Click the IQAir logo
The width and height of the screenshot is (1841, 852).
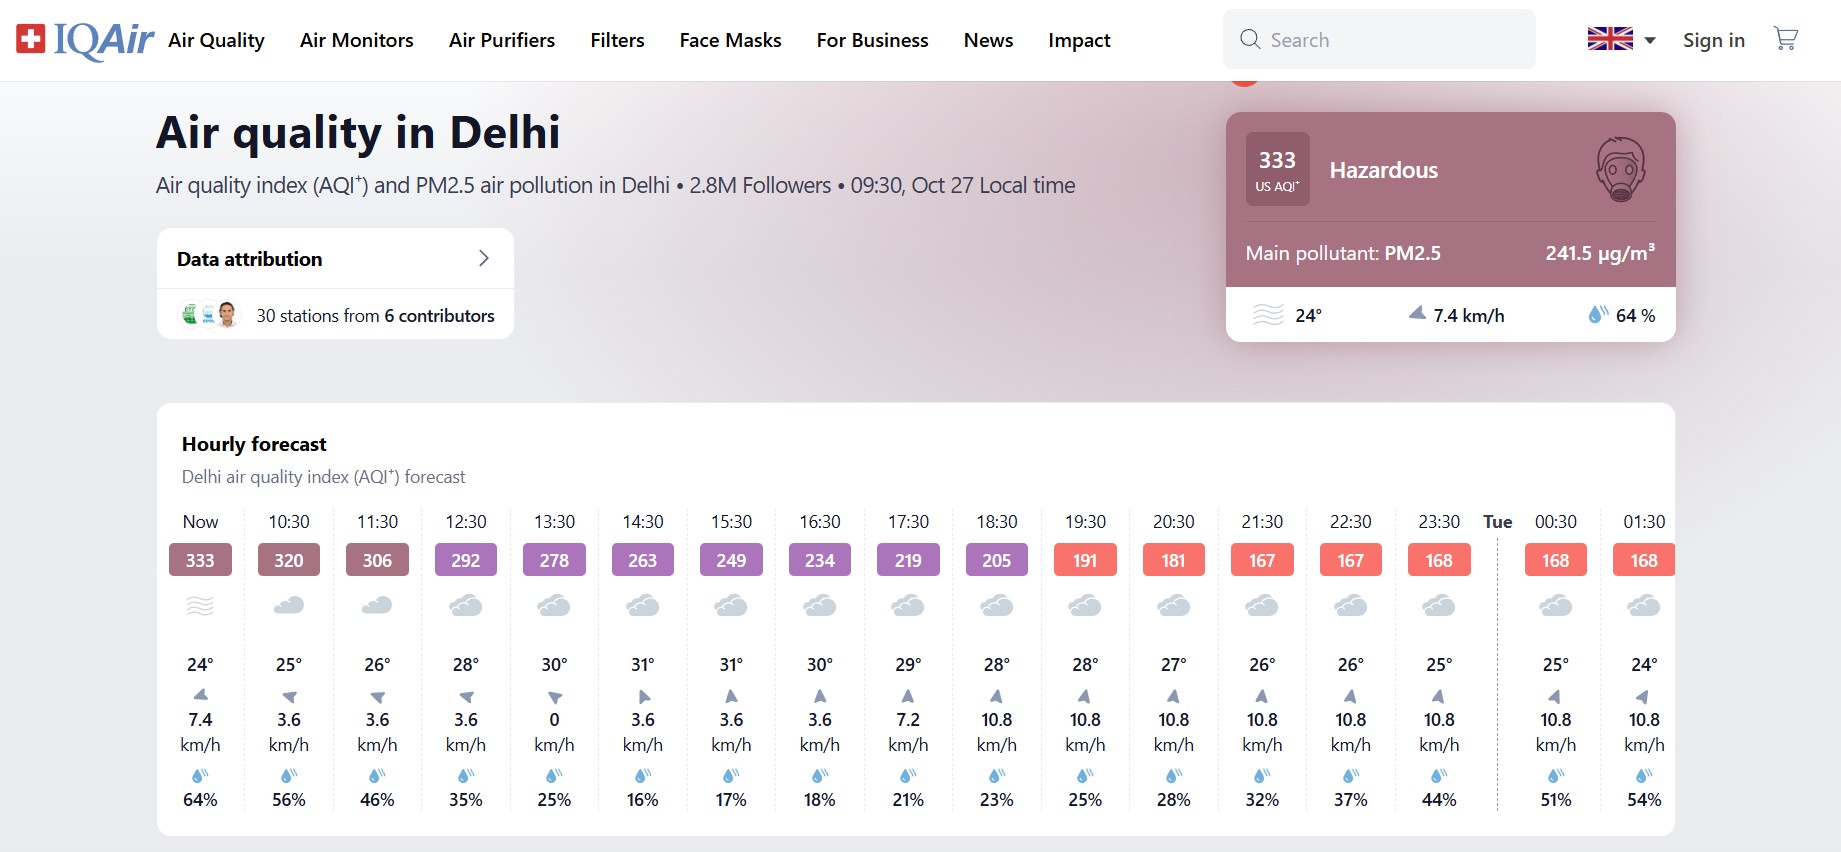(85, 40)
